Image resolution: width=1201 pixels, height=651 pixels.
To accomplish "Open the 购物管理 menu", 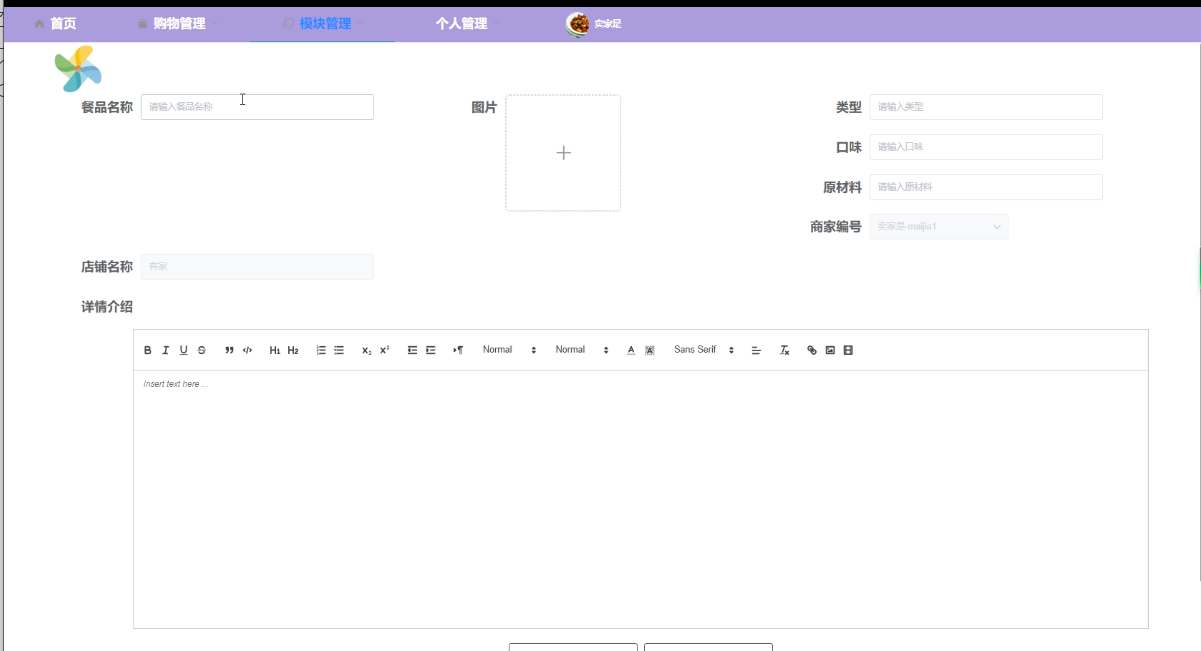I will click(x=179, y=23).
